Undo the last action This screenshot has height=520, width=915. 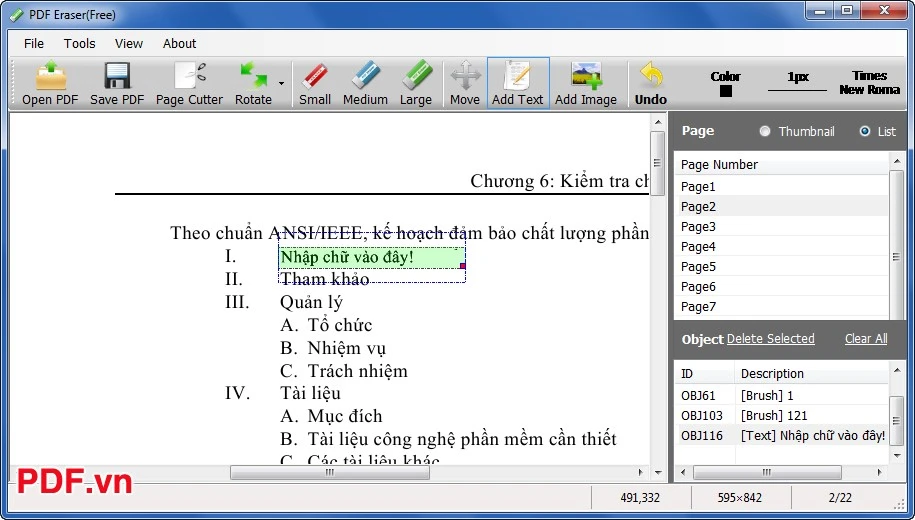[x=651, y=83]
